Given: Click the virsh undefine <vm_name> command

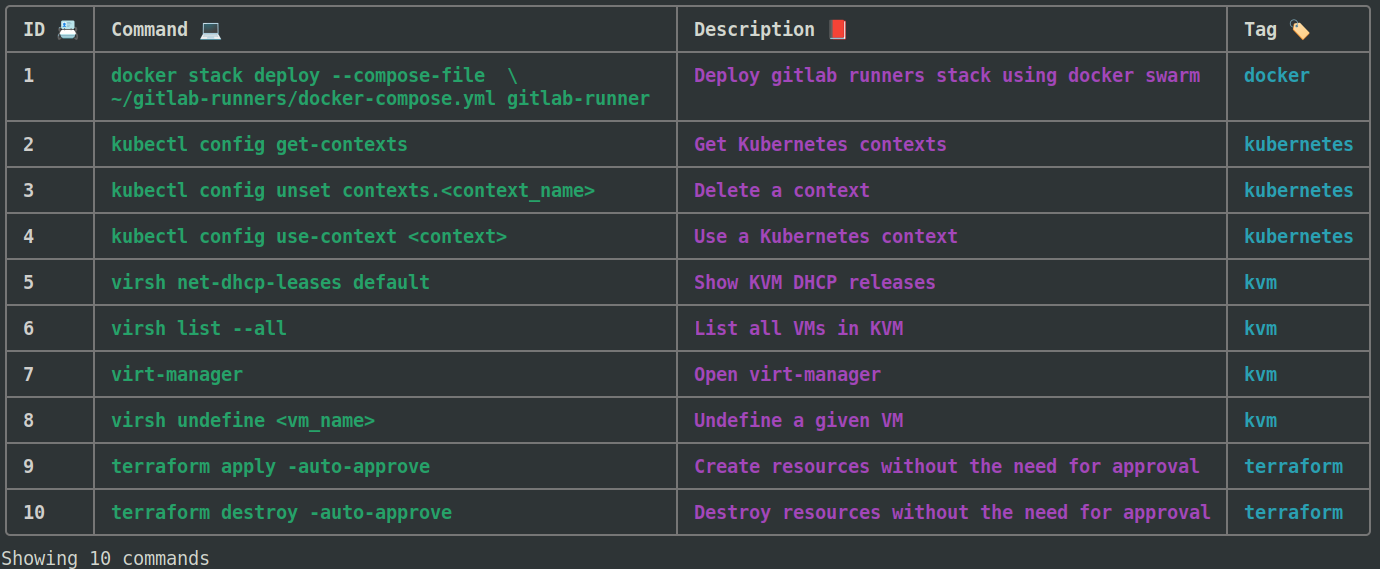Looking at the screenshot, I should click(x=243, y=420).
